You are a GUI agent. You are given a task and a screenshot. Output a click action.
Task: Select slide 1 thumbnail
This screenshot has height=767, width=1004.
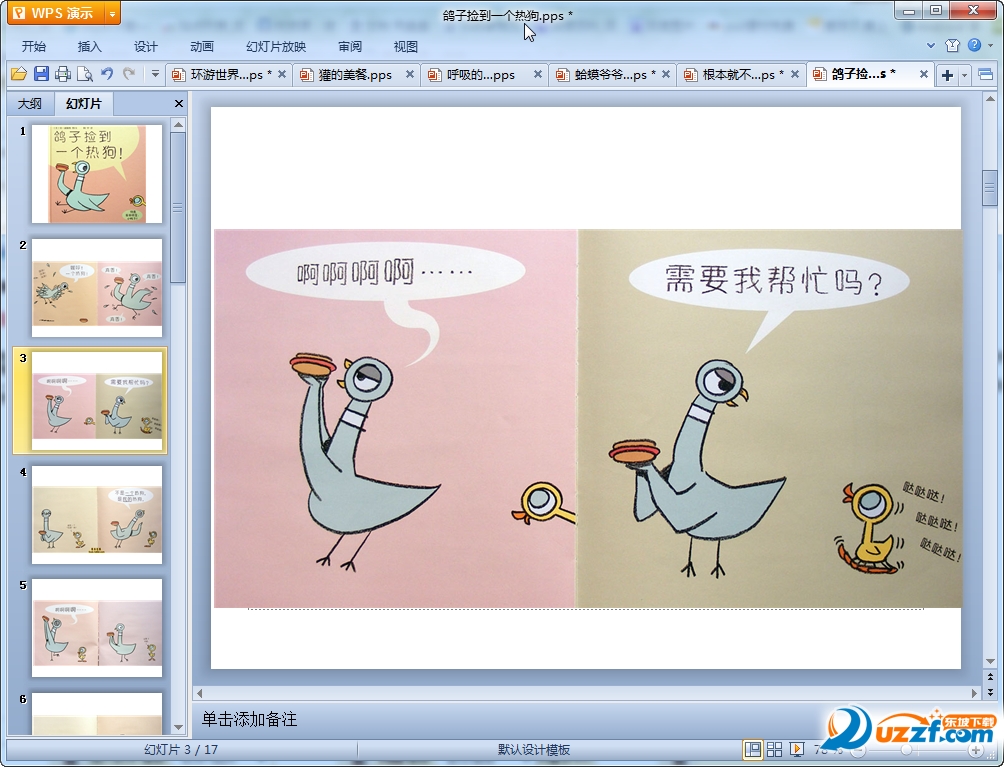point(97,174)
